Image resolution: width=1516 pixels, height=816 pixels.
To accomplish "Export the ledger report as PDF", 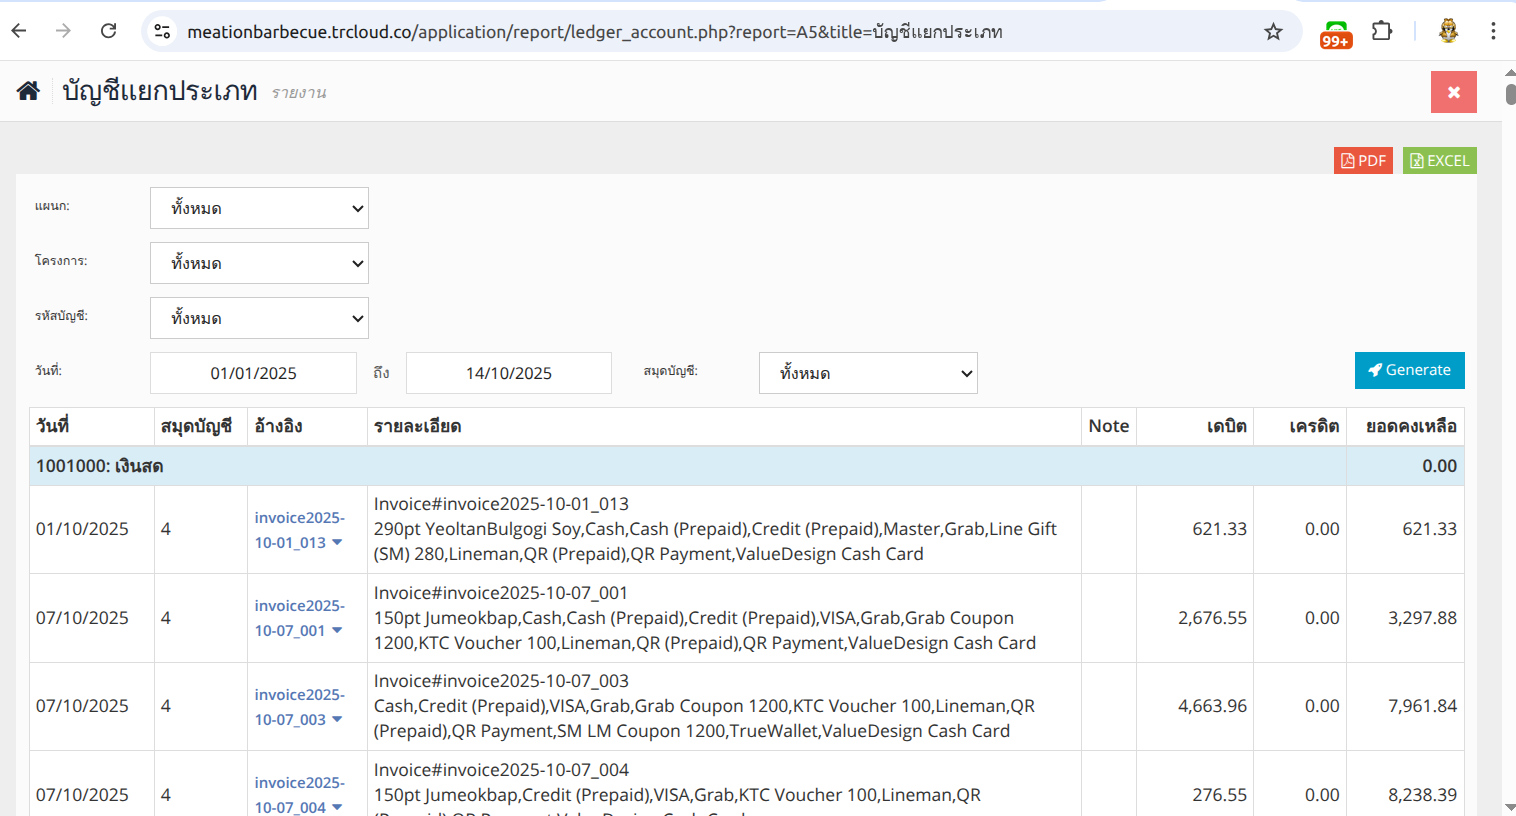I will [x=1363, y=161].
